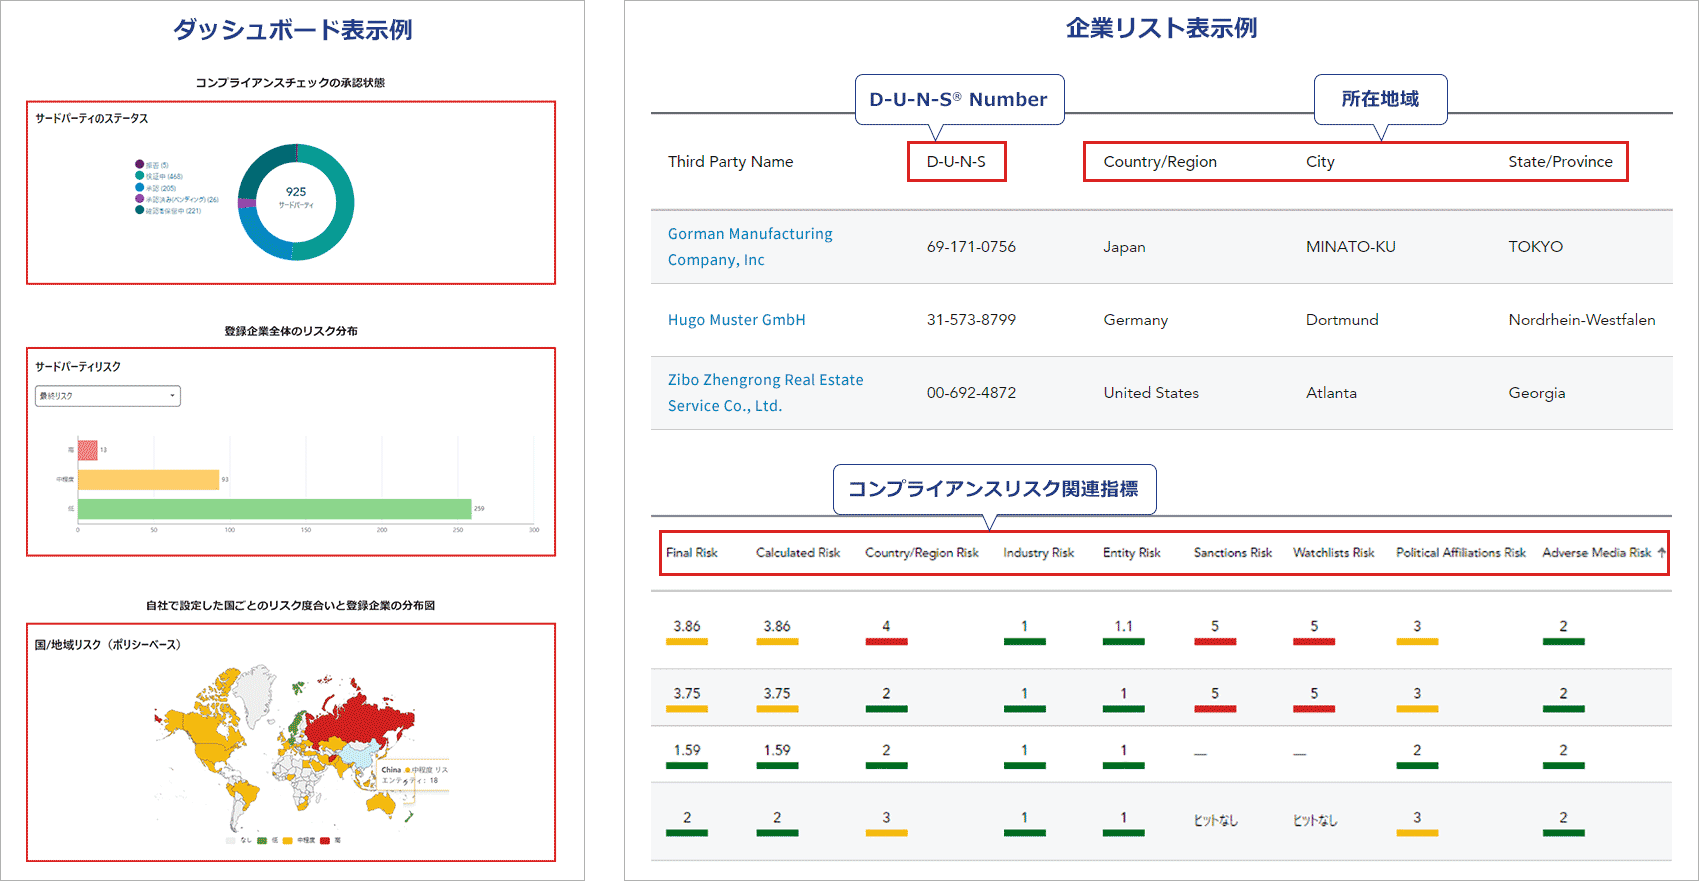
Task: Toggle the 確認を保留中 (221) legend entry
Action: [168, 211]
